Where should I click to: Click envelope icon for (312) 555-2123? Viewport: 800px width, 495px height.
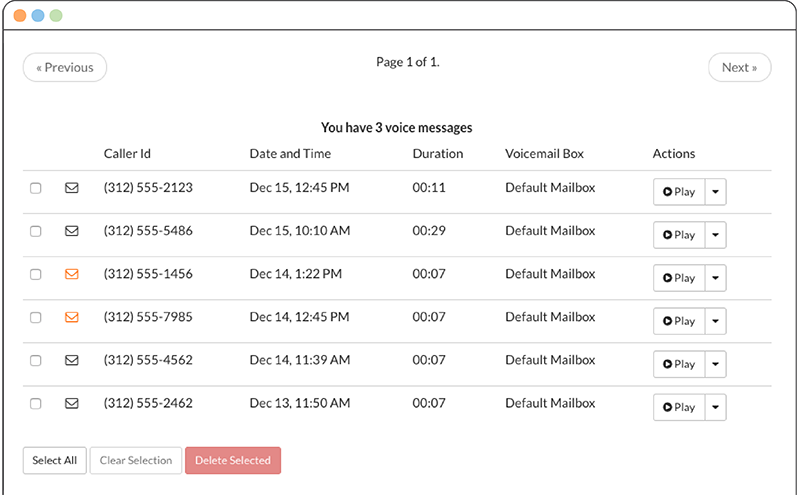tap(71, 188)
